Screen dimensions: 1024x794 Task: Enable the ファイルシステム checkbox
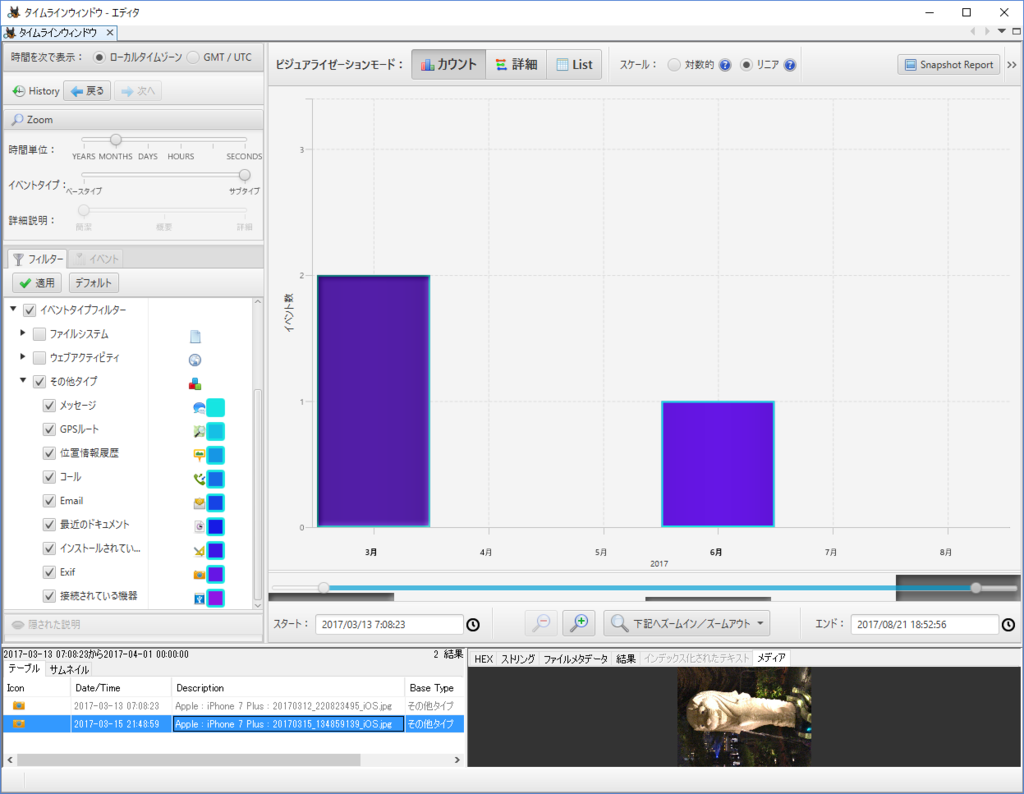tap(39, 334)
